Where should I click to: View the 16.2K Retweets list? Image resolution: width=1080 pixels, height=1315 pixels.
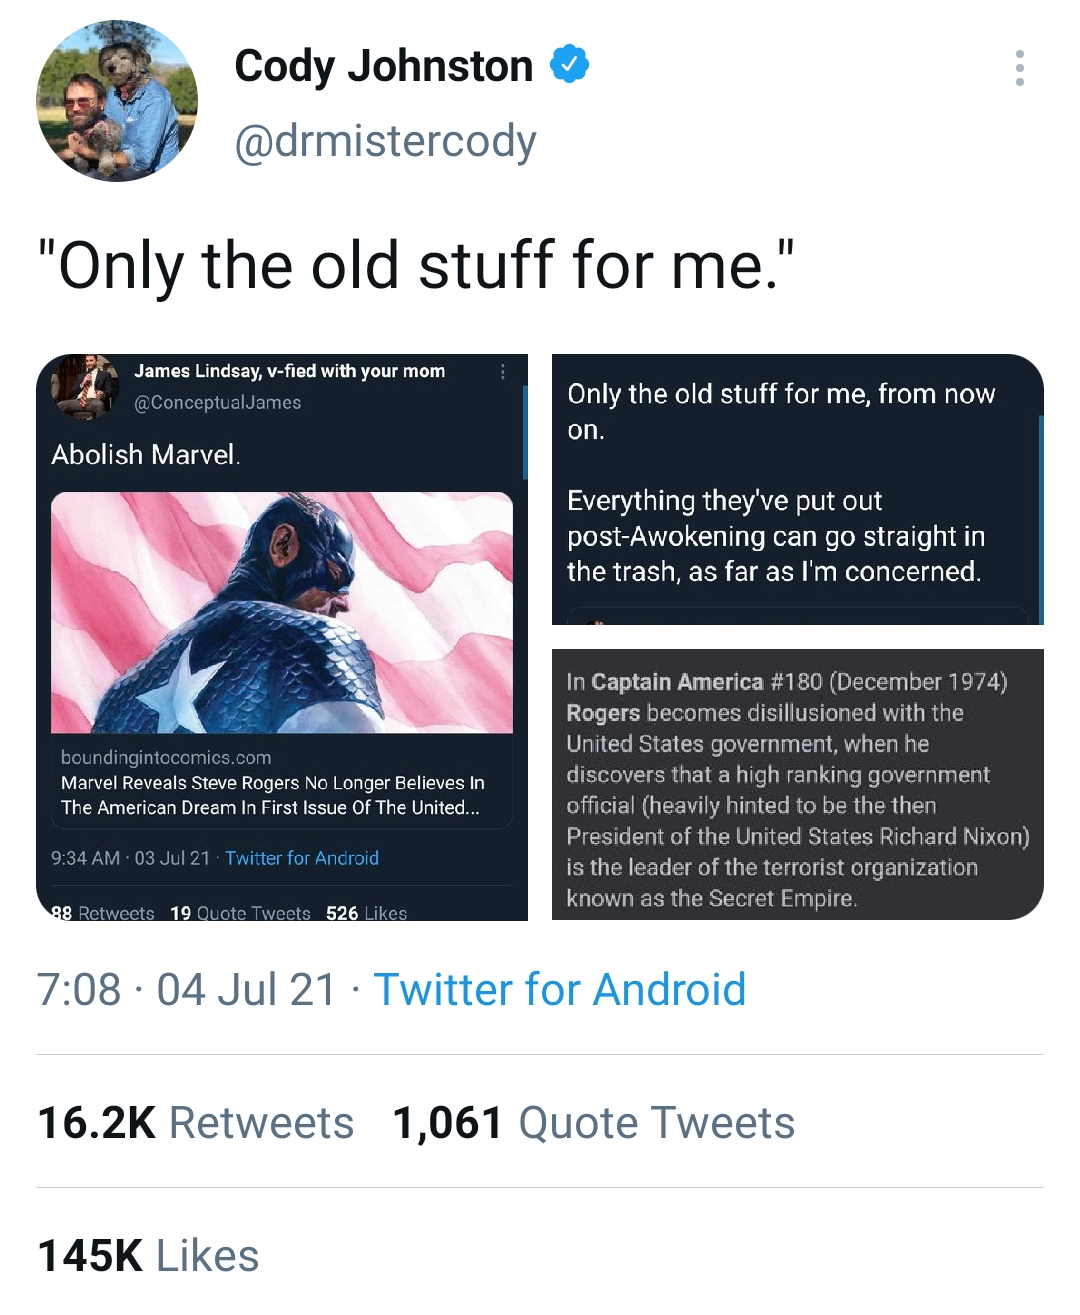point(196,1122)
